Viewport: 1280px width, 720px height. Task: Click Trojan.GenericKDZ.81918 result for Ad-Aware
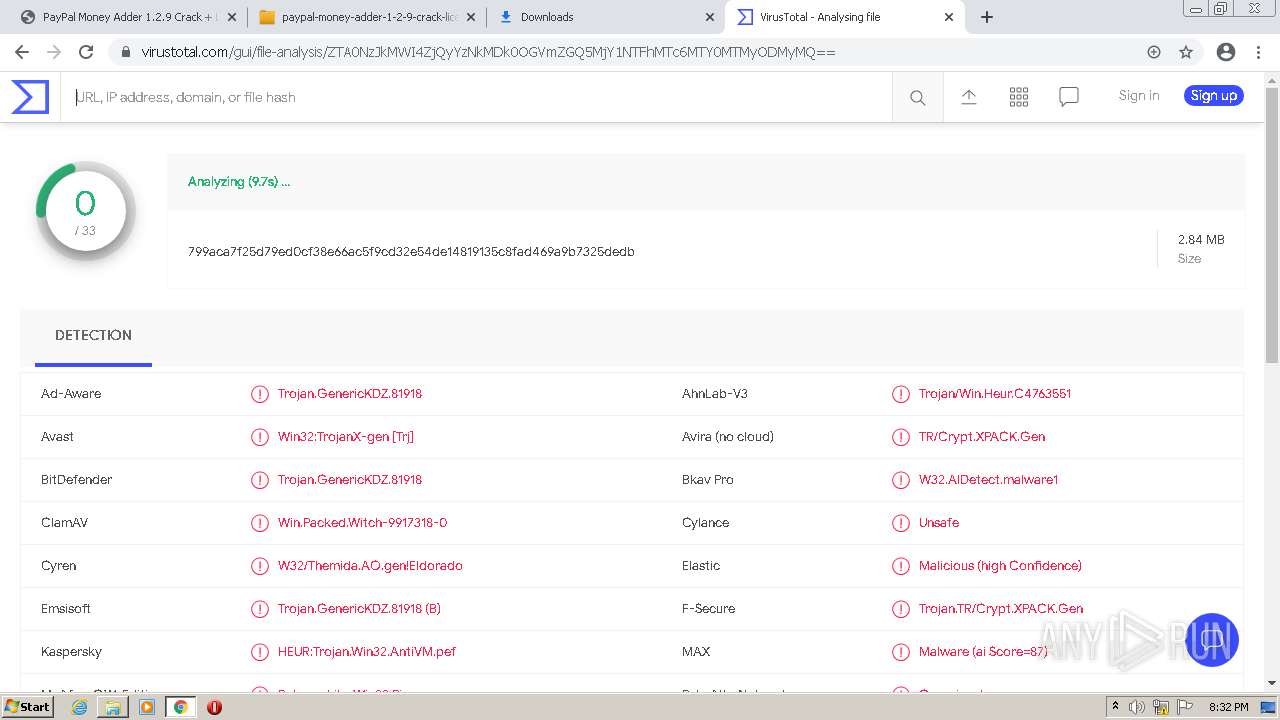[x=350, y=394]
